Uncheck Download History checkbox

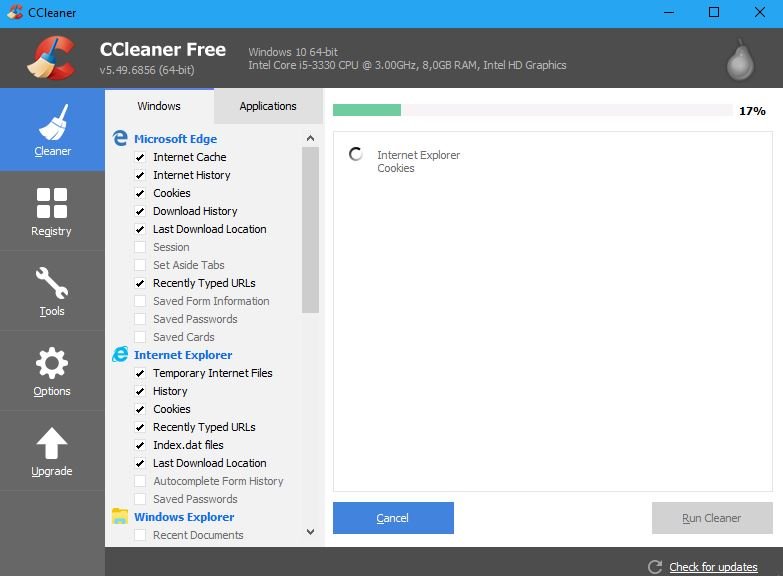[x=140, y=211]
